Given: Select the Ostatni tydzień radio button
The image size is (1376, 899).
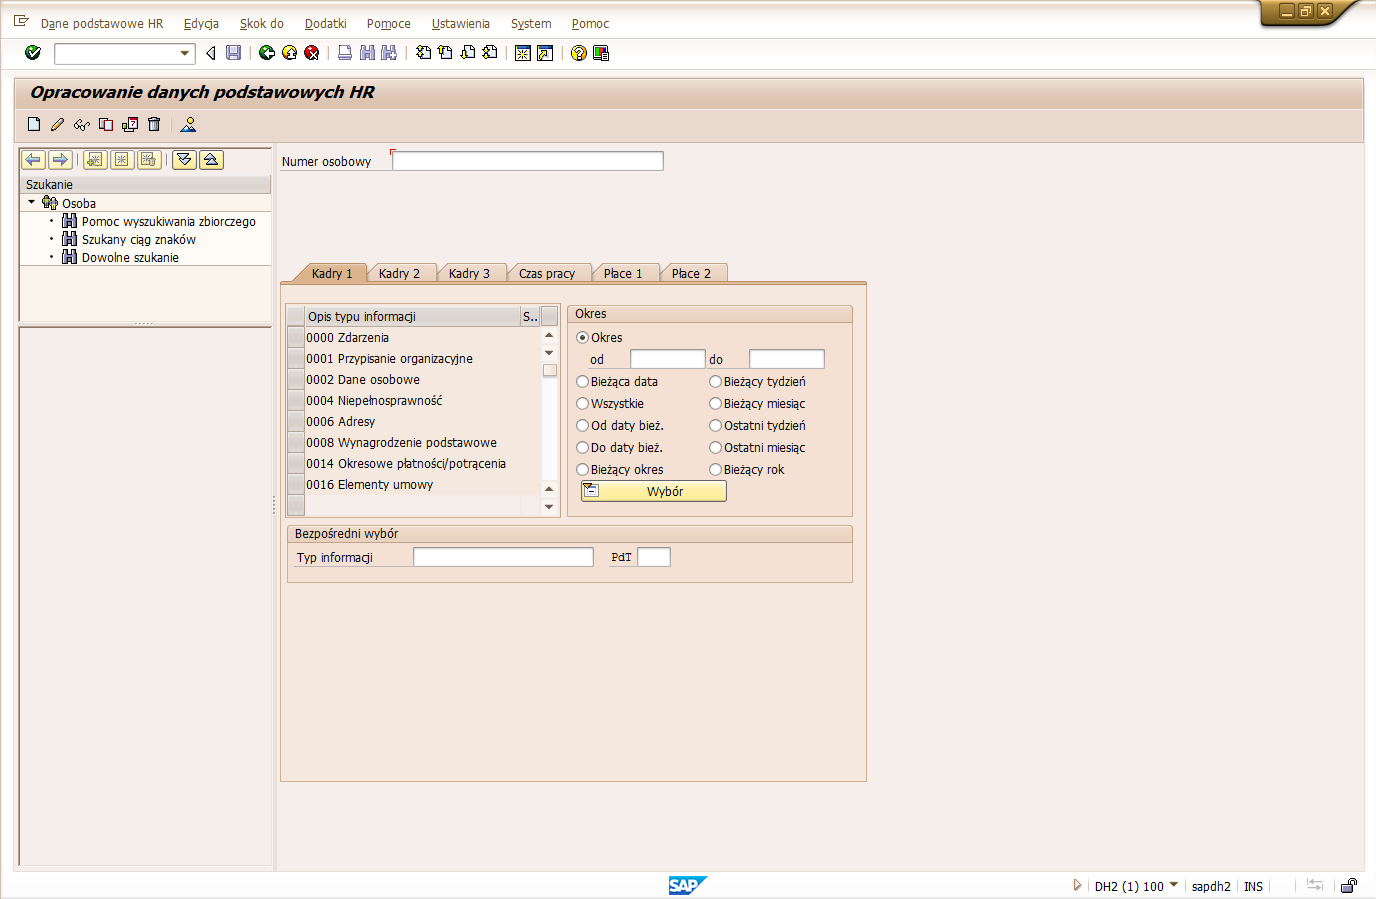Looking at the screenshot, I should click(715, 426).
